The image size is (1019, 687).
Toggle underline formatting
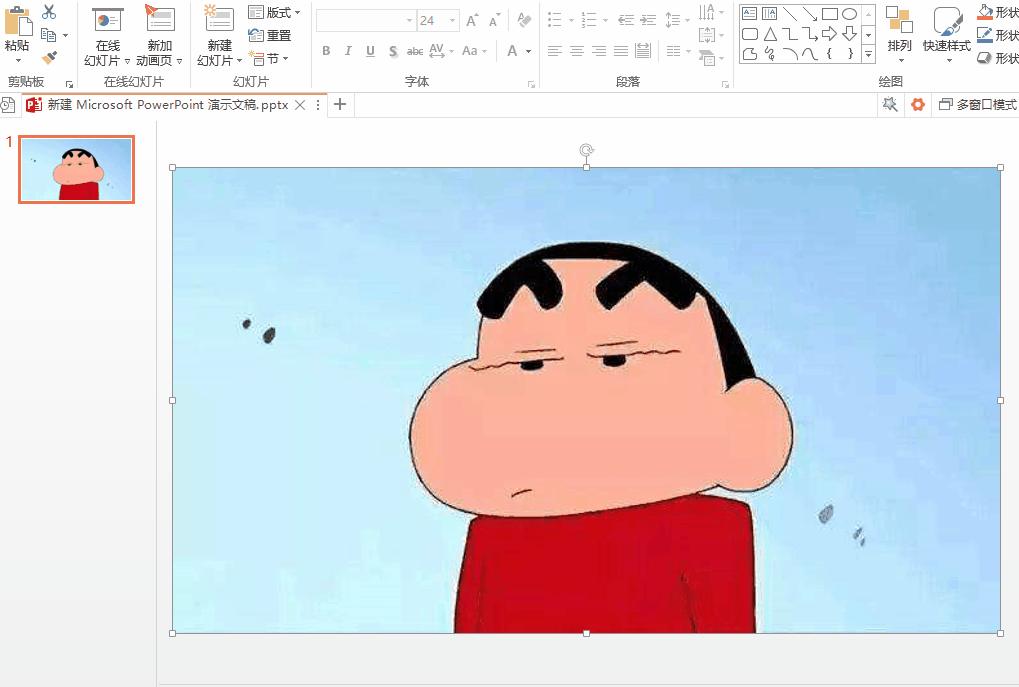[370, 50]
